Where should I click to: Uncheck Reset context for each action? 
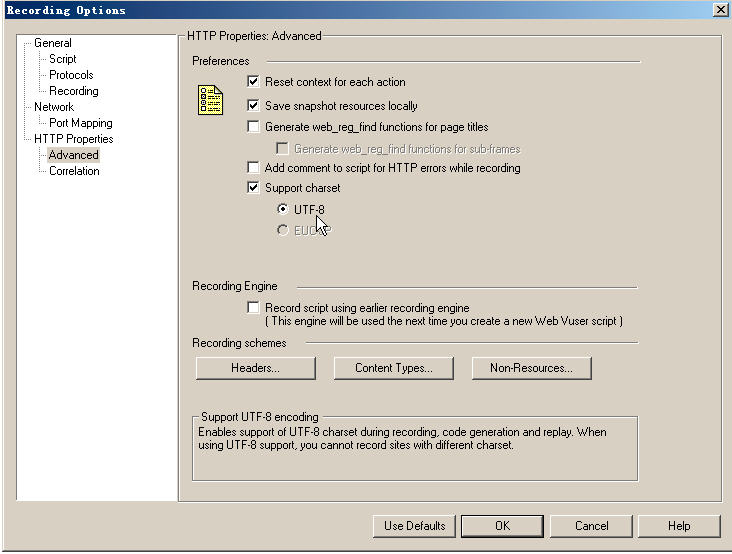(x=253, y=82)
